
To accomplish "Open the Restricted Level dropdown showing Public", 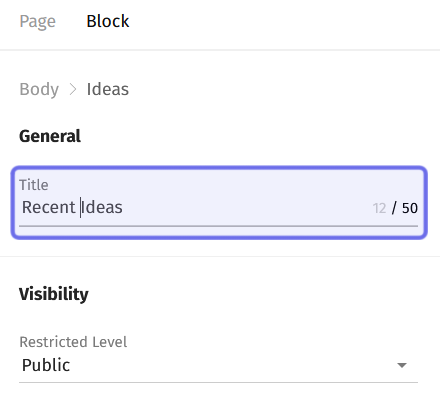I will [x=218, y=365].
